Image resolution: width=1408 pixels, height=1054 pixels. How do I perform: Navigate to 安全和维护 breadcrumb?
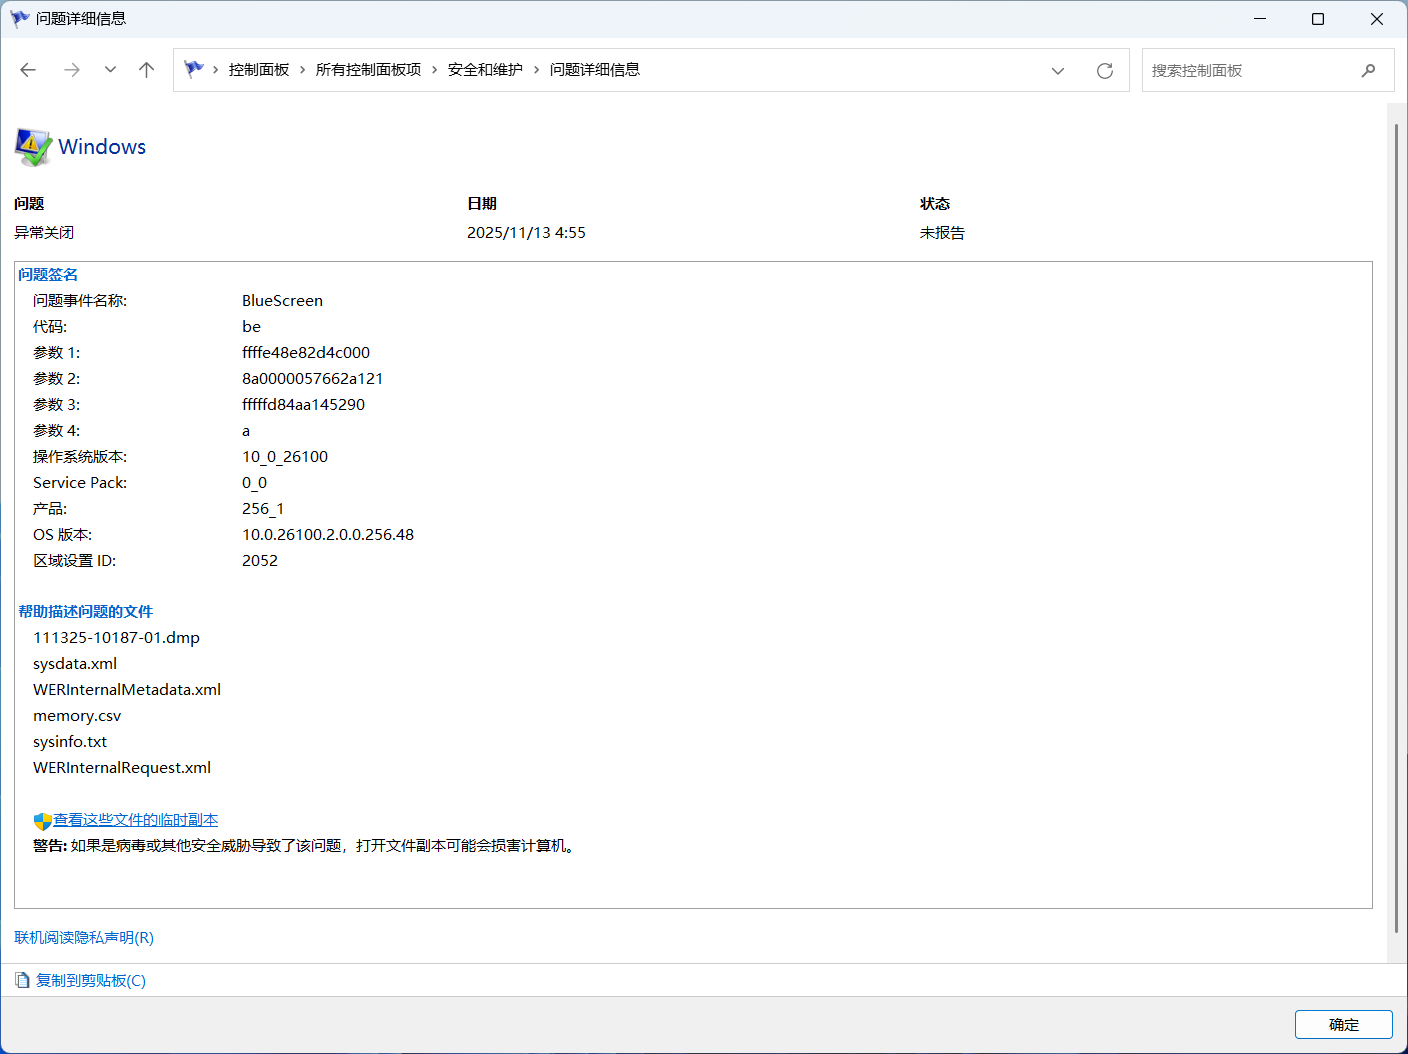(485, 70)
